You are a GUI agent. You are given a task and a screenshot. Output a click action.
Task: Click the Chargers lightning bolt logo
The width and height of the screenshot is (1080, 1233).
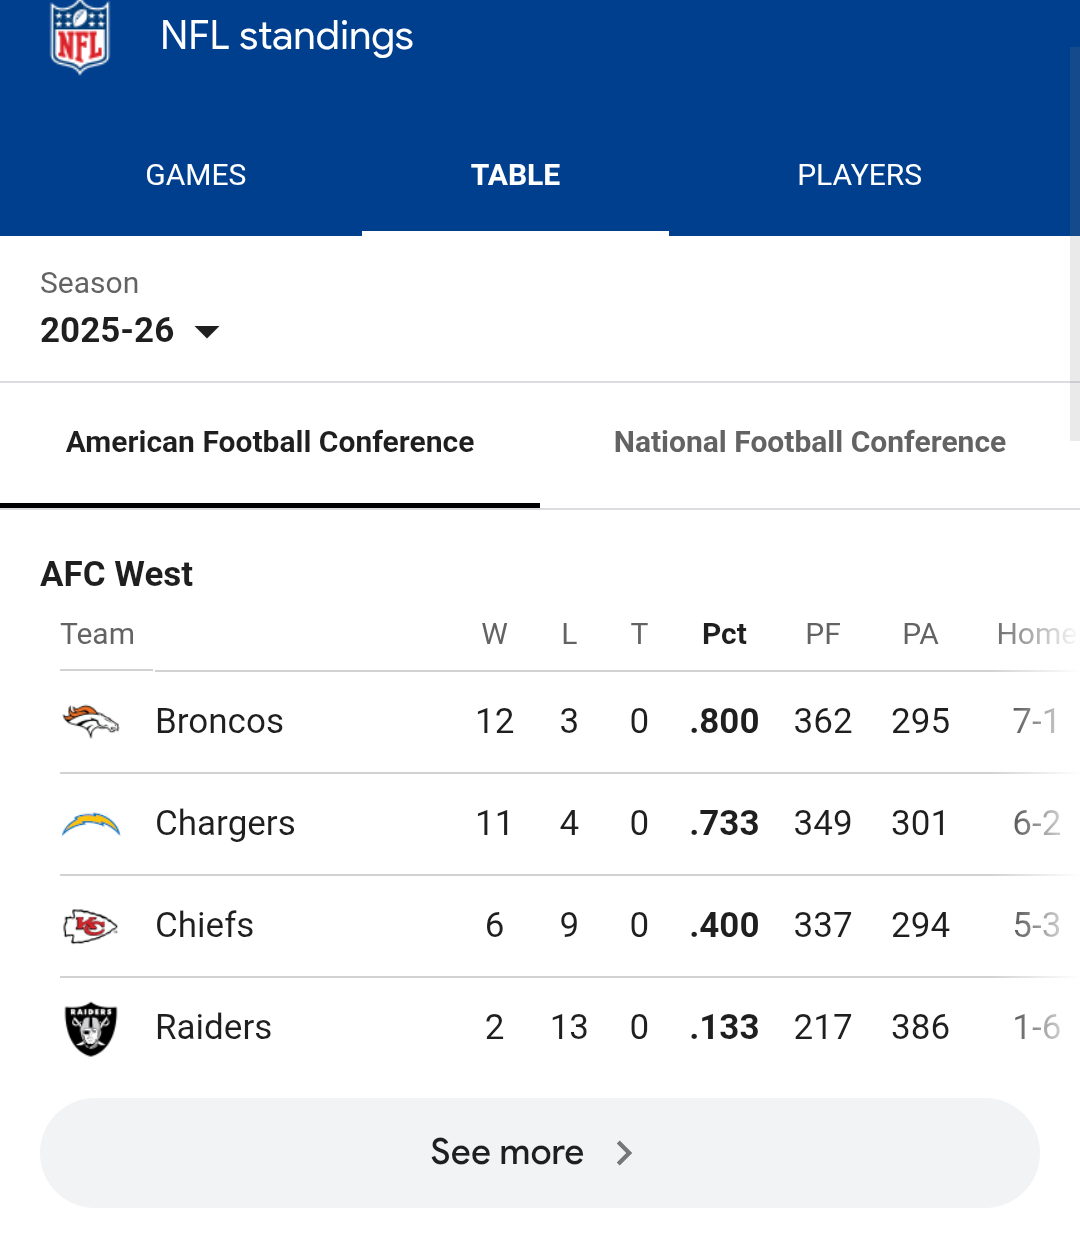click(91, 824)
